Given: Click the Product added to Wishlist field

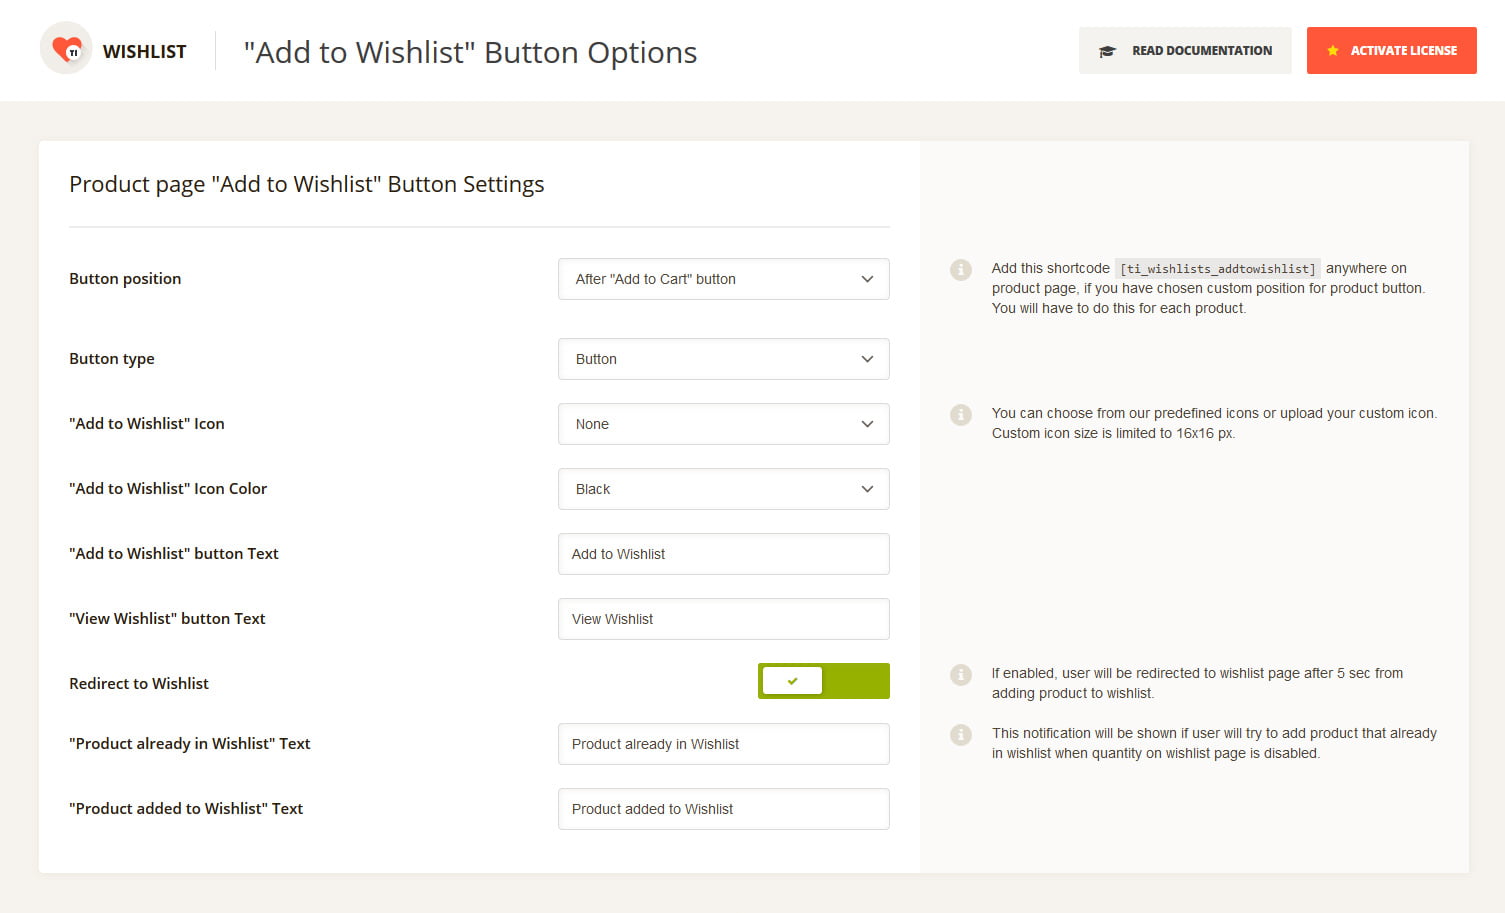Looking at the screenshot, I should 724,809.
